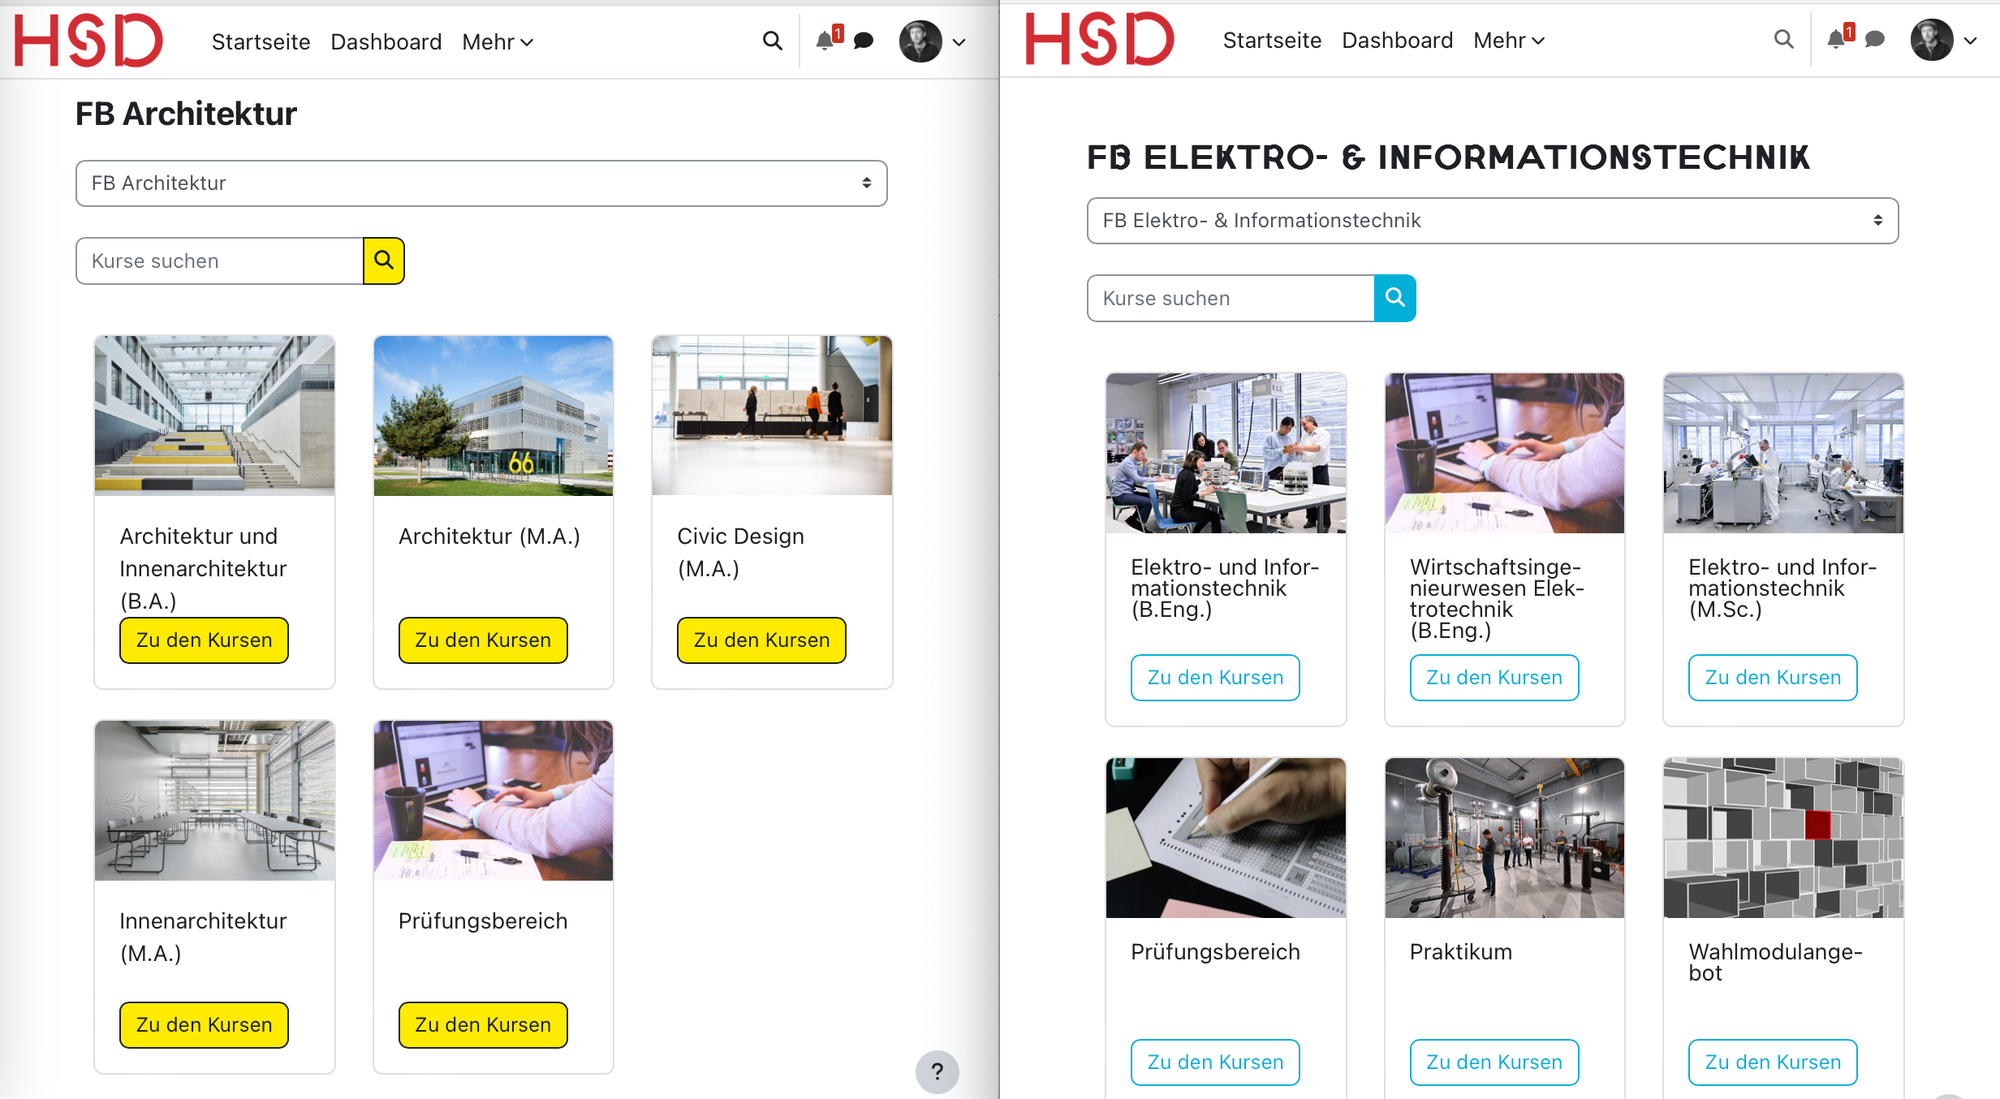Click inside the Kurse suchen input field
The height and width of the screenshot is (1099, 2000).
218,260
